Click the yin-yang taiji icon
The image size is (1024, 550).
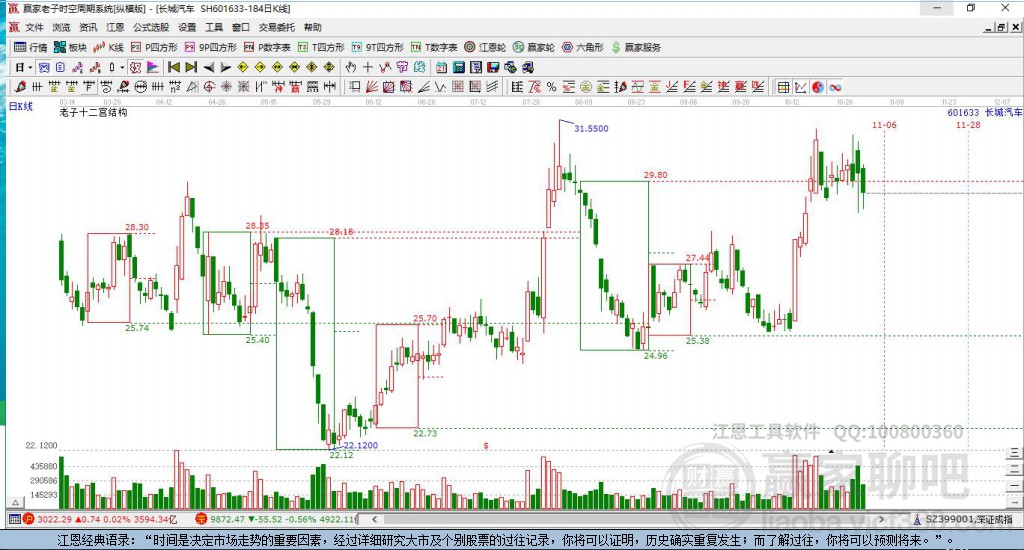point(818,87)
